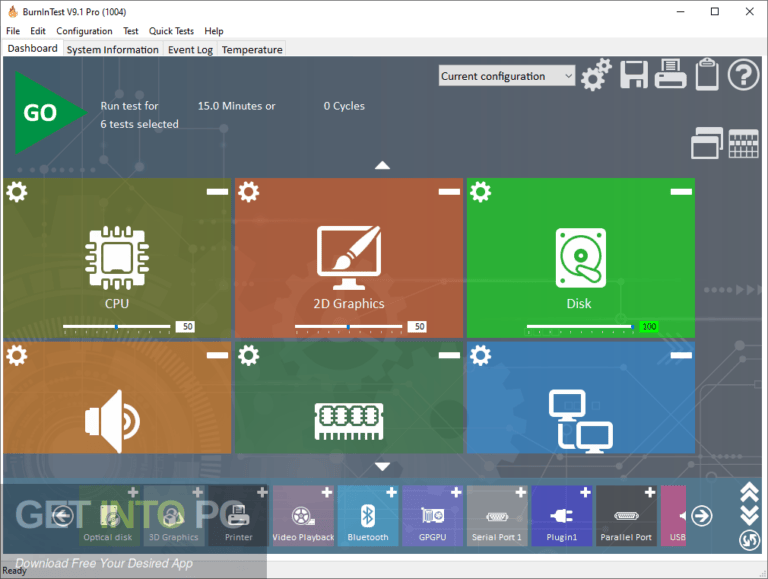Expand tiles with the down arrow
This screenshot has width=768, height=579.
382,466
